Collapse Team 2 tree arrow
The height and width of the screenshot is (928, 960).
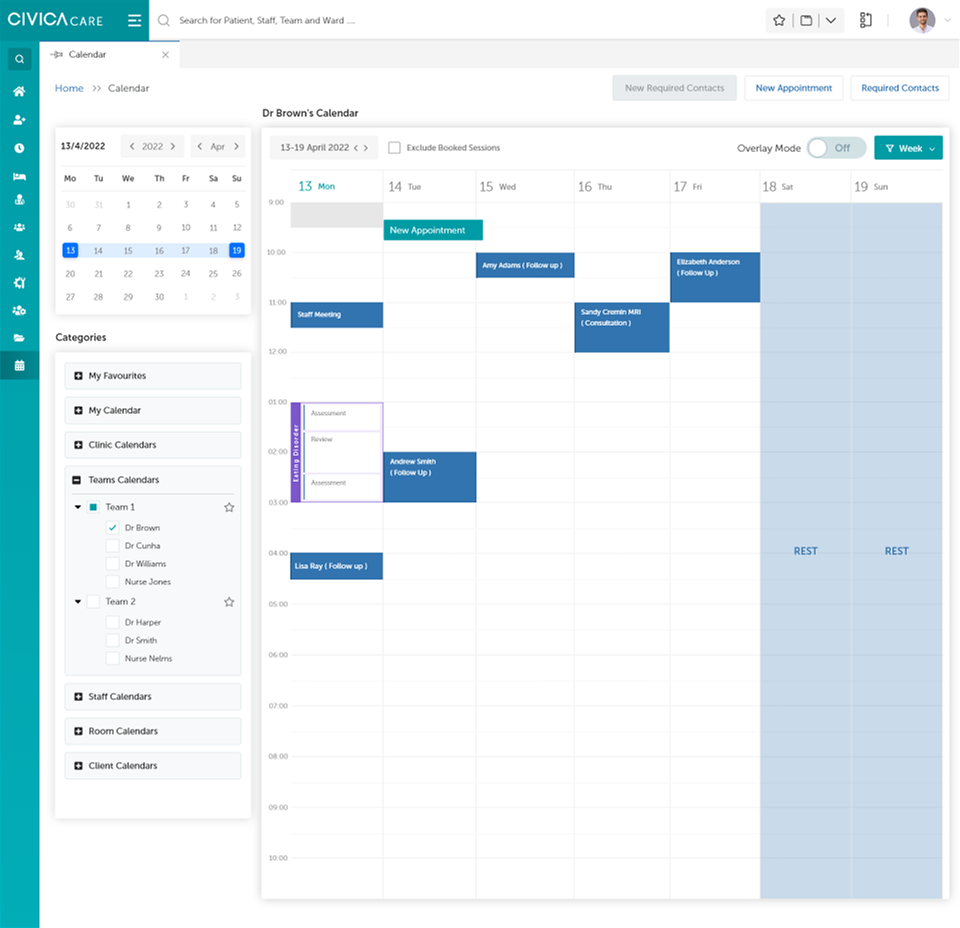pos(78,602)
